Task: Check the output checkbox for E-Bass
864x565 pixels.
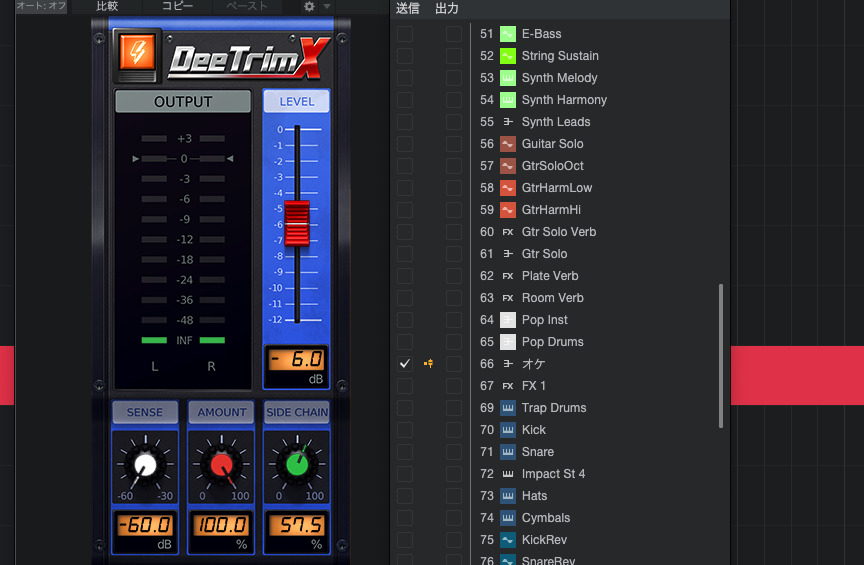Action: (454, 34)
